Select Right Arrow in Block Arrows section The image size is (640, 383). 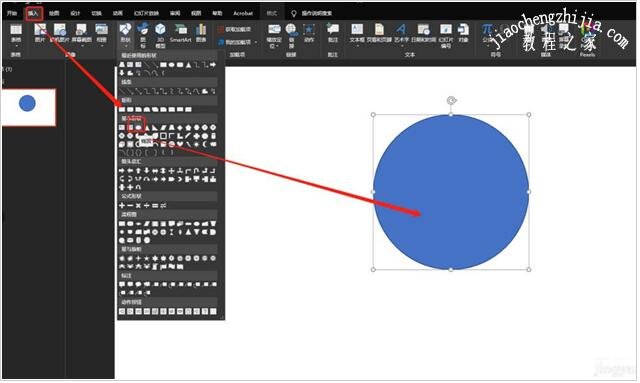pos(122,171)
